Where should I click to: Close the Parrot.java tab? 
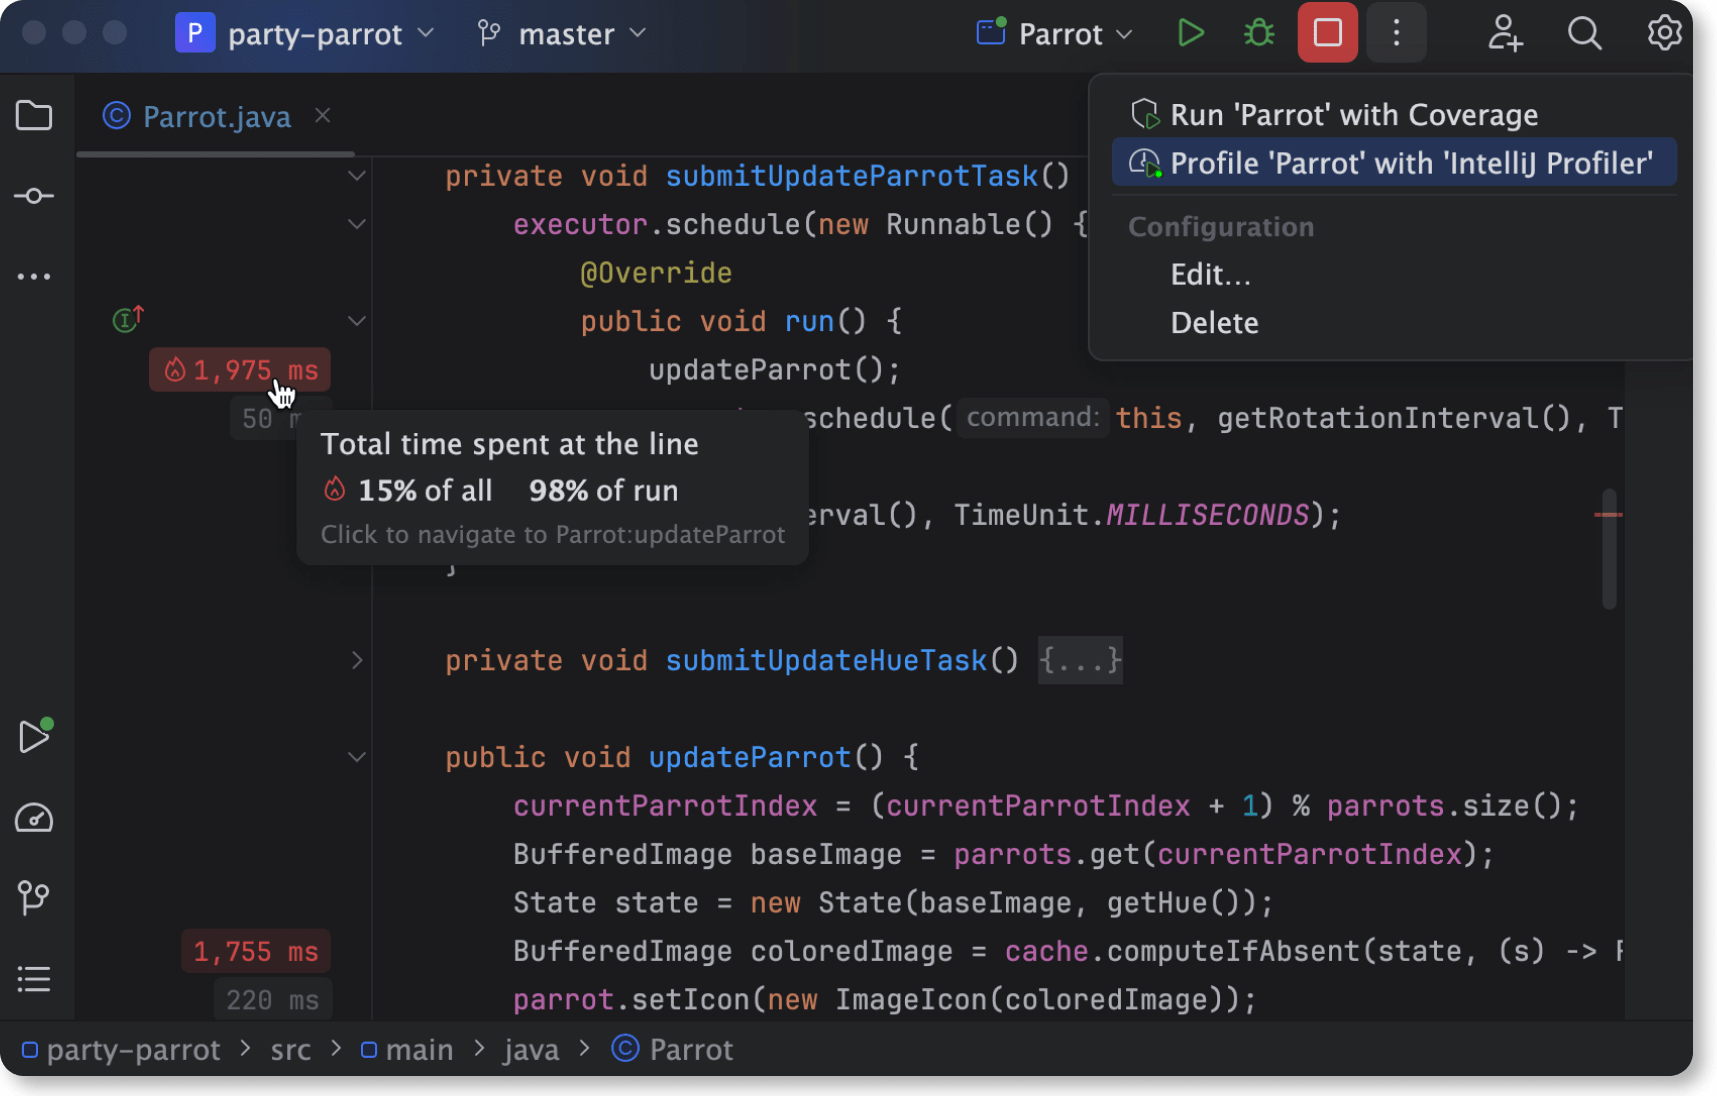[x=322, y=116]
